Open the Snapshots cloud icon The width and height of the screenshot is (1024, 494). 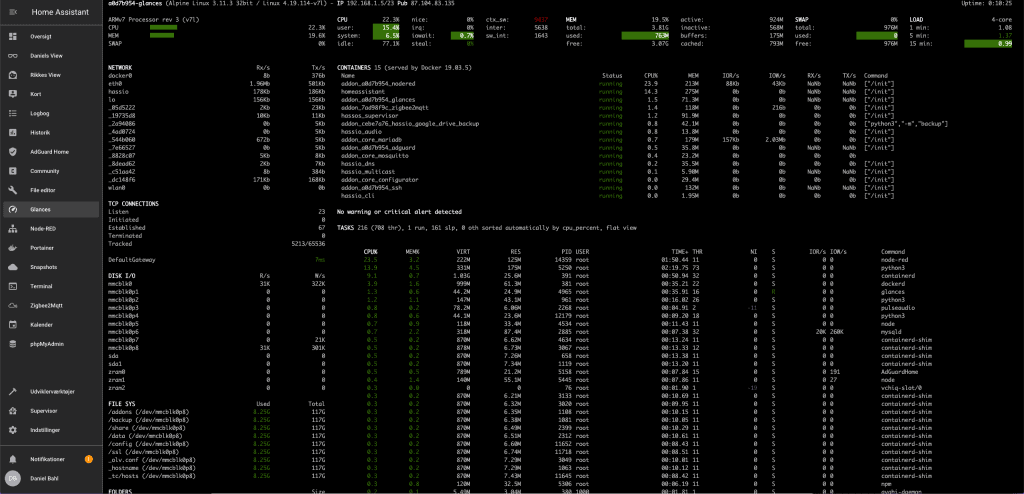point(12,267)
